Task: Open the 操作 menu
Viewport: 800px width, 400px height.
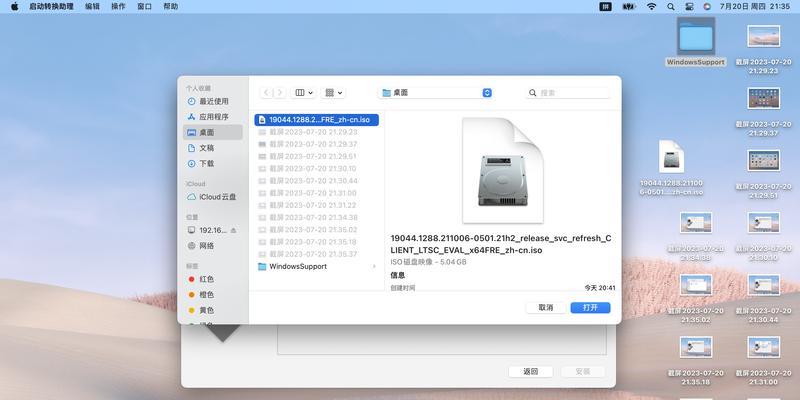Action: point(118,7)
